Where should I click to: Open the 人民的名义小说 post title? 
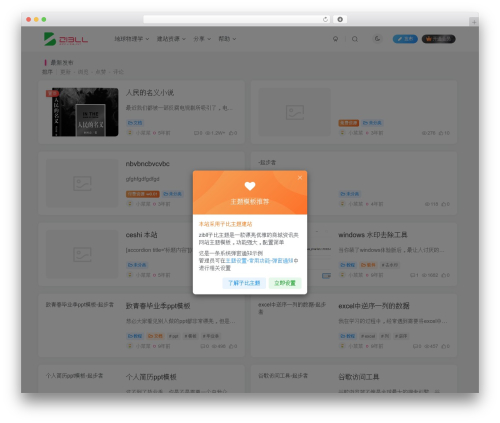(x=150, y=93)
